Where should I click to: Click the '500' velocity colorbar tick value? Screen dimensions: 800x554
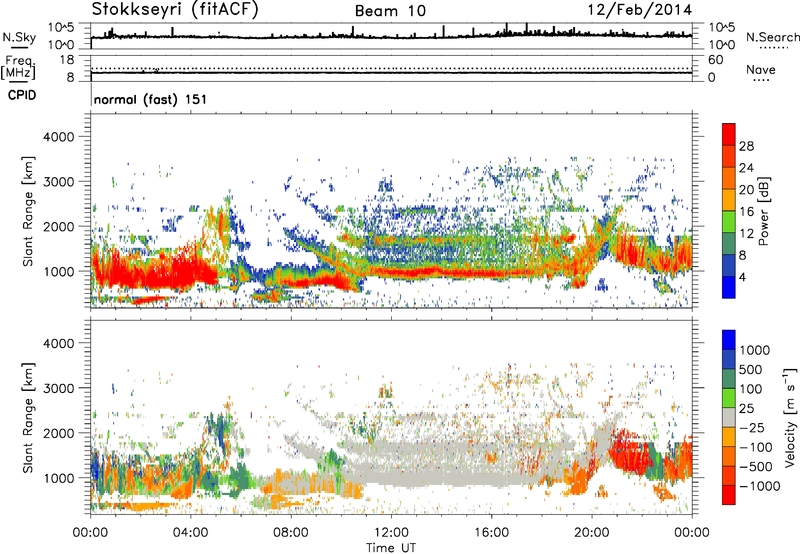coord(751,369)
